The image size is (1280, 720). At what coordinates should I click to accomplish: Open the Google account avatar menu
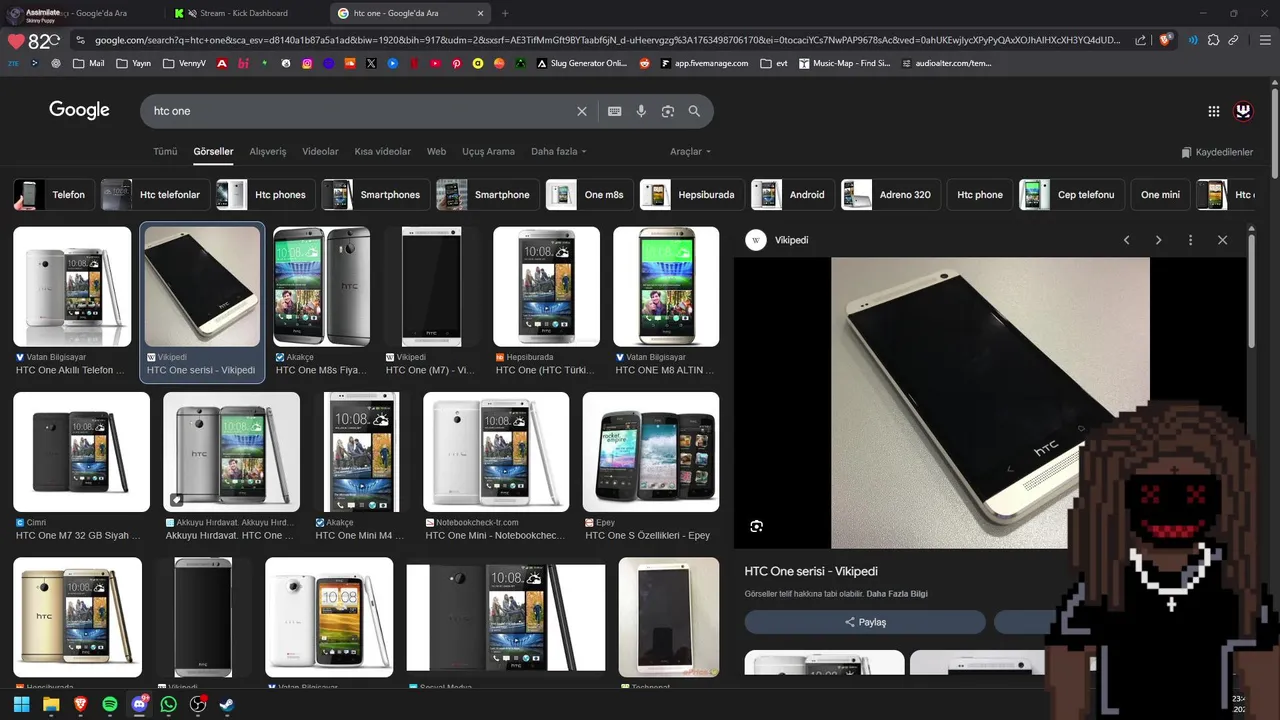(x=1244, y=111)
